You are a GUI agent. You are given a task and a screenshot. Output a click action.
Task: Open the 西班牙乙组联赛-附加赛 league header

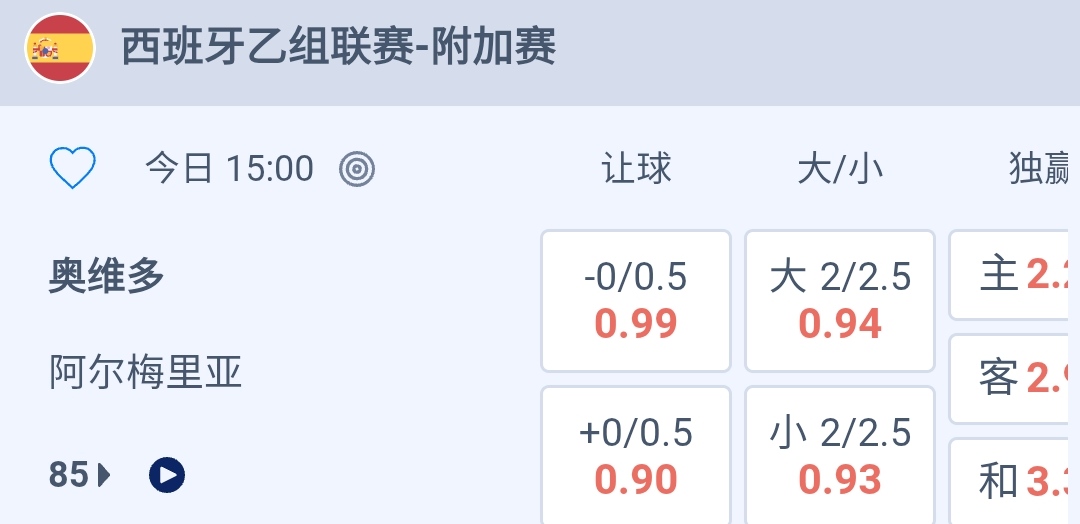click(x=338, y=48)
